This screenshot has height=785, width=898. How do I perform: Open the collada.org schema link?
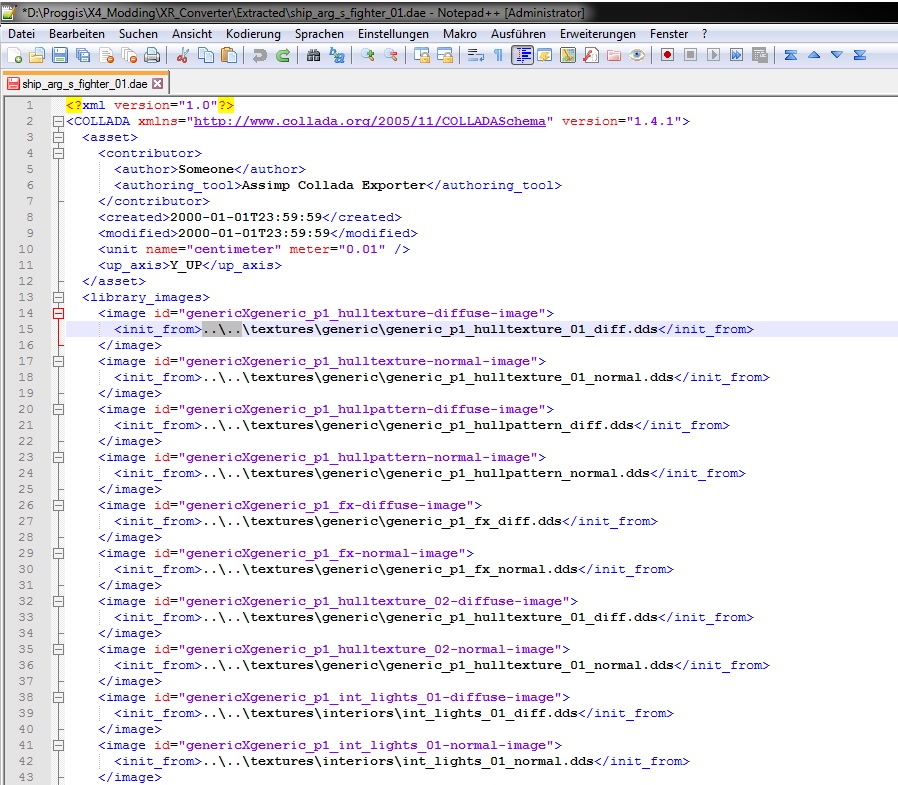tap(369, 121)
